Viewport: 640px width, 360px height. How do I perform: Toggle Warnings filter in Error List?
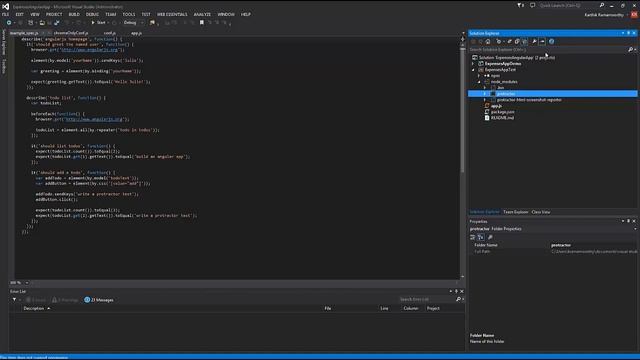click(65, 300)
